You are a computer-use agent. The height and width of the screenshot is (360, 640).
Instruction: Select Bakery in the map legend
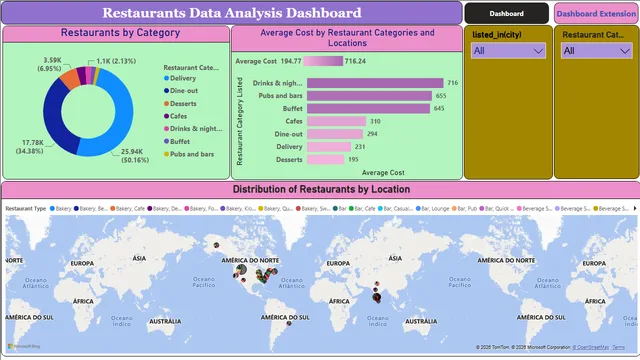[x=60, y=208]
